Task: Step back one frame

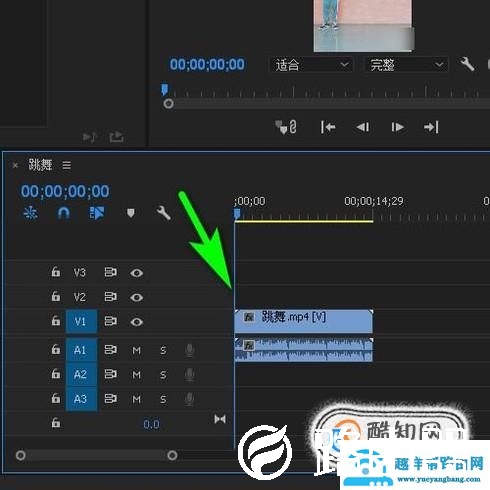Action: pyautogui.click(x=362, y=127)
